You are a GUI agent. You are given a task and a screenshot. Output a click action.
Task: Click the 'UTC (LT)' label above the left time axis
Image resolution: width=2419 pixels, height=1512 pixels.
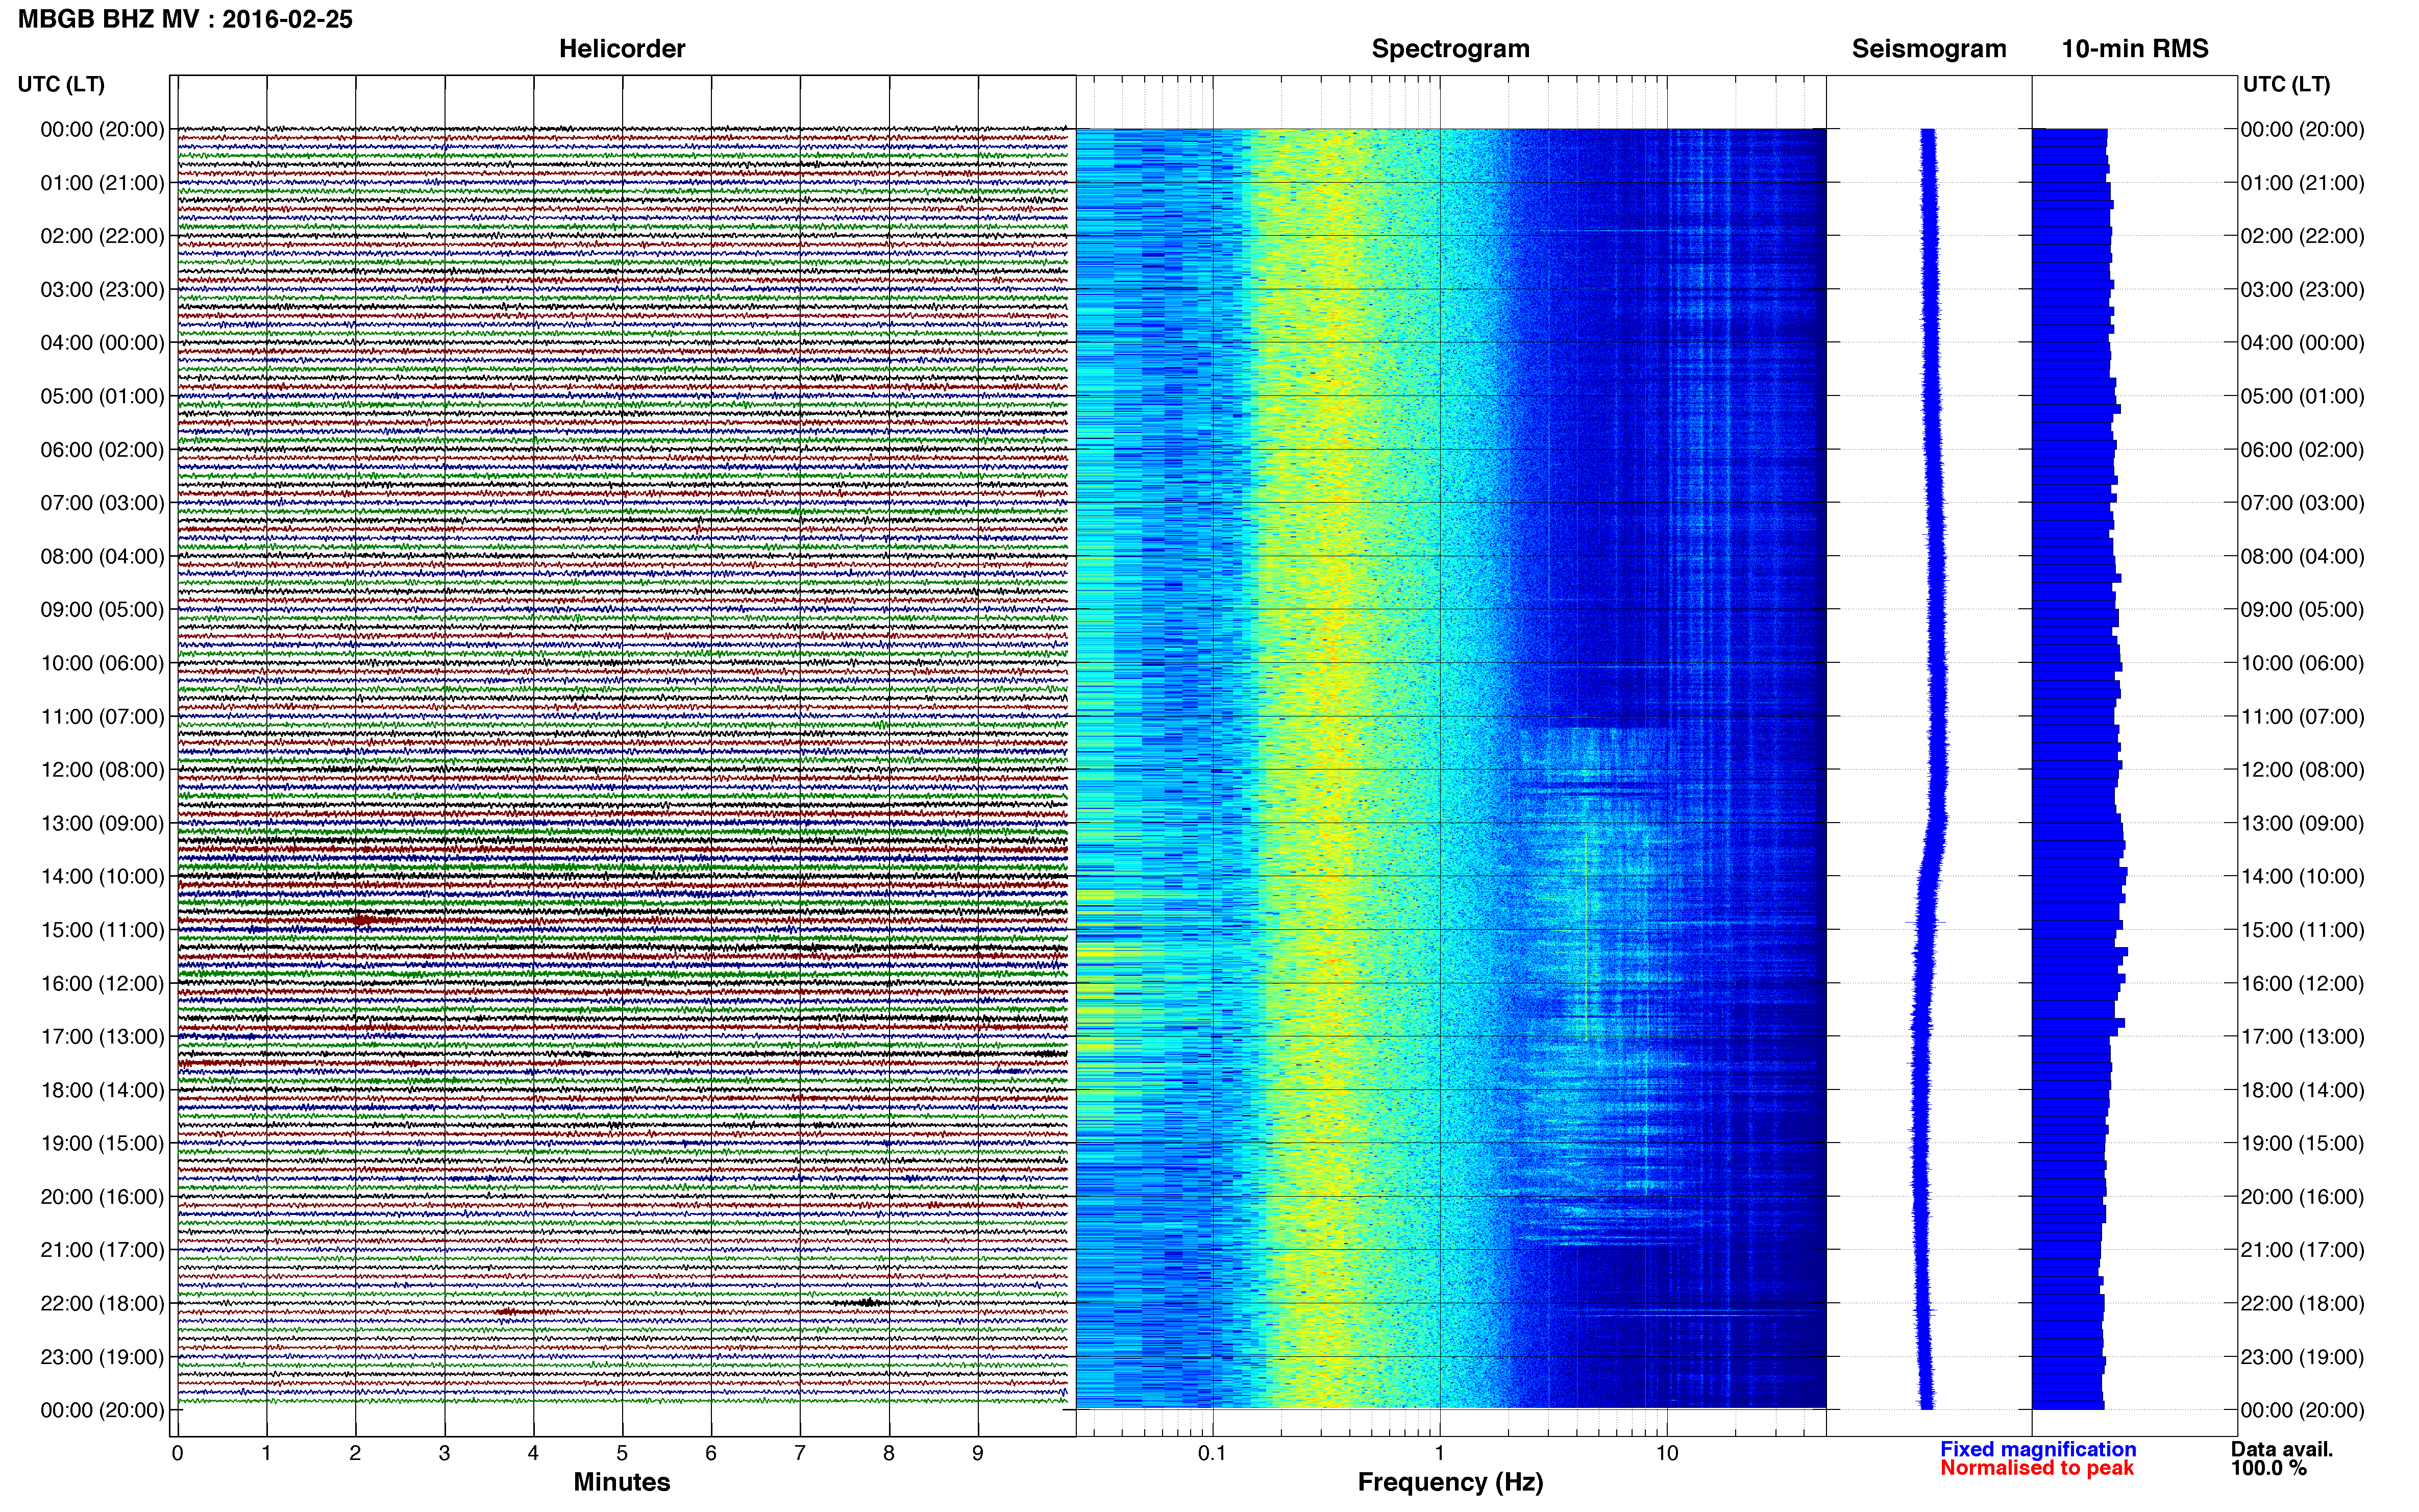click(x=61, y=84)
